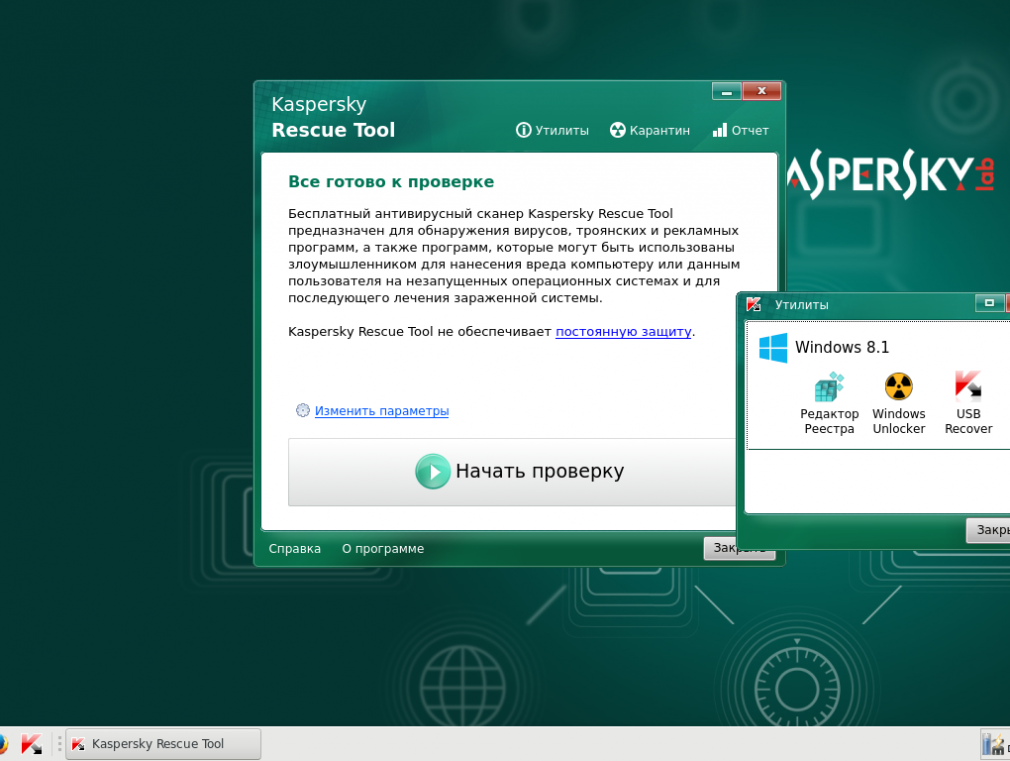
Task: Click the green play icon on scan button
Action: 433,472
